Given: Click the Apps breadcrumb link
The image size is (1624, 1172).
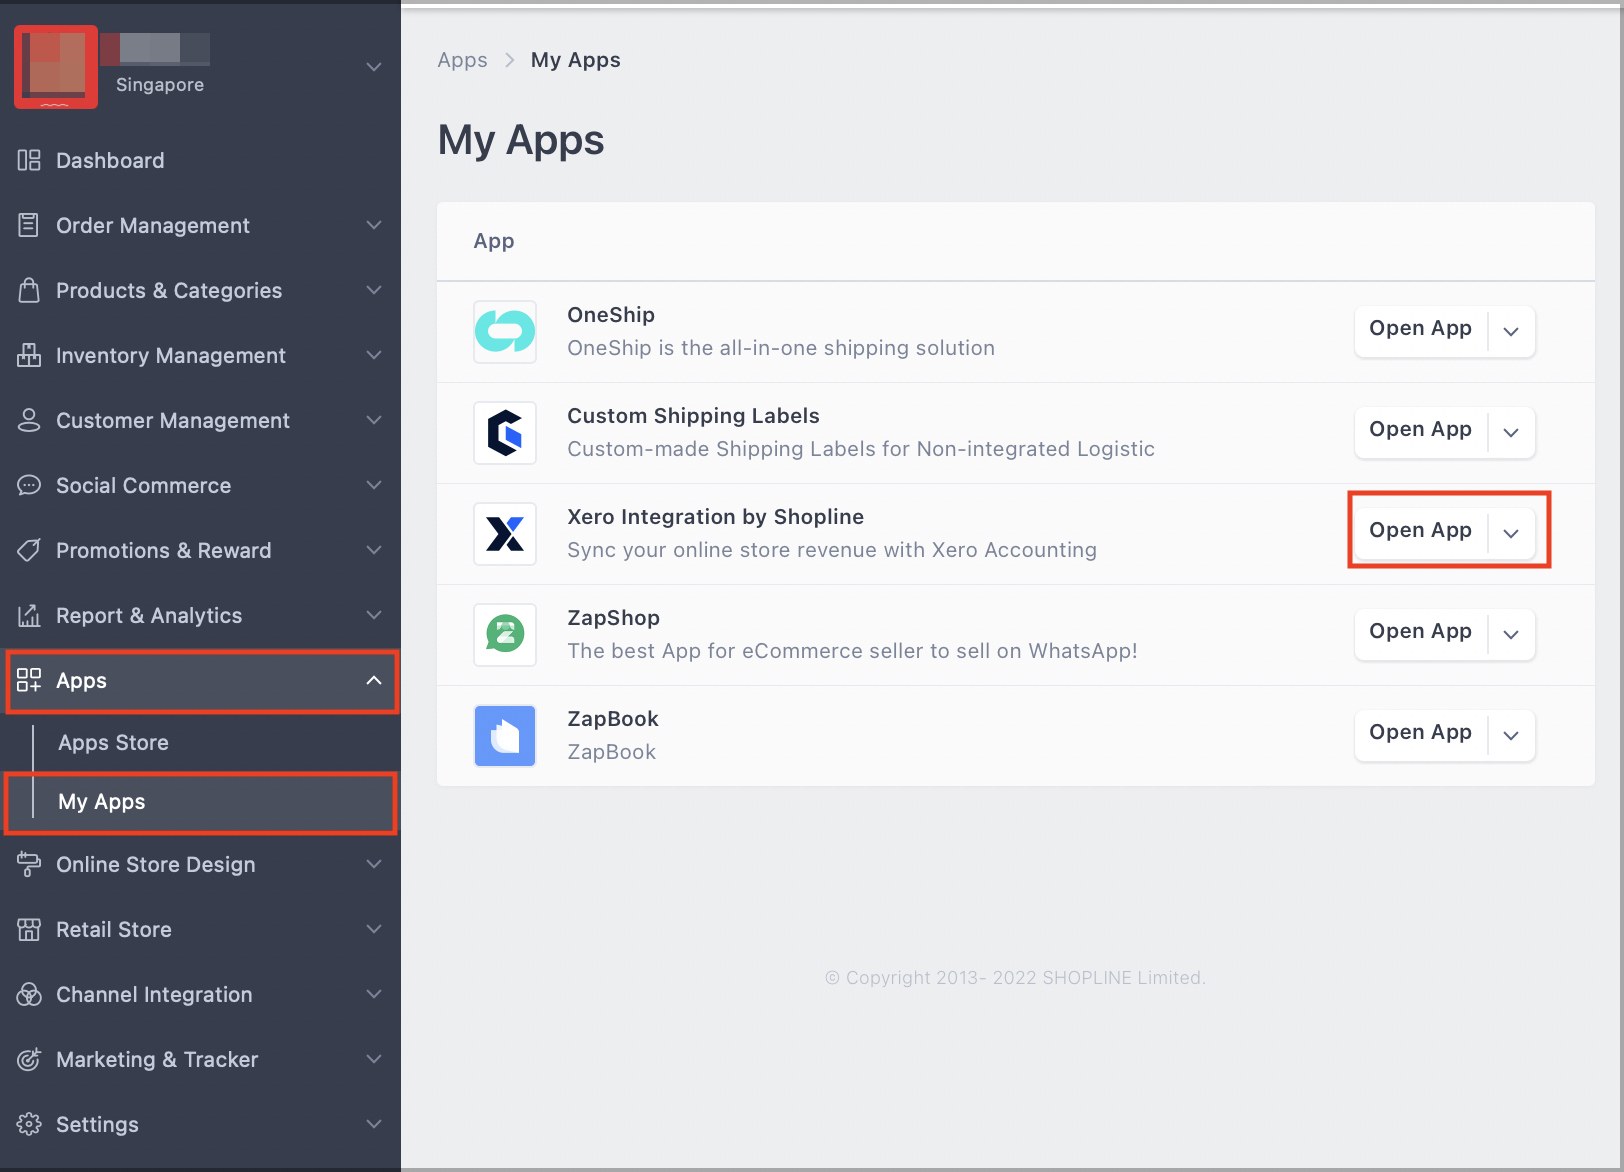Looking at the screenshot, I should point(462,59).
